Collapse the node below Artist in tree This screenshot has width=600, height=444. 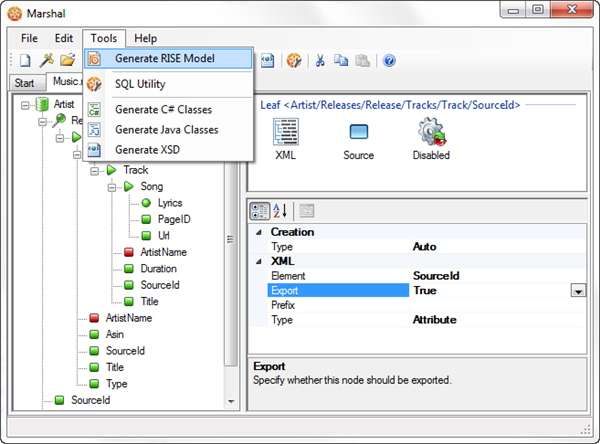click(42, 121)
